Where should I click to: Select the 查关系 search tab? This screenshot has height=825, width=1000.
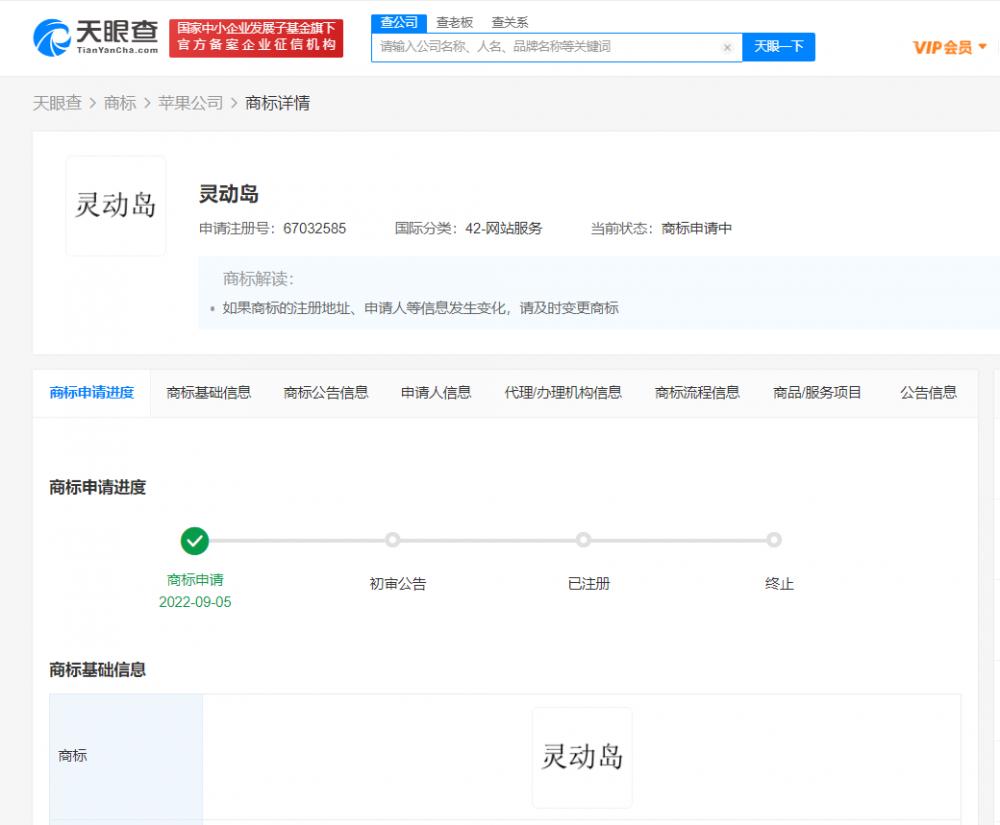510,22
